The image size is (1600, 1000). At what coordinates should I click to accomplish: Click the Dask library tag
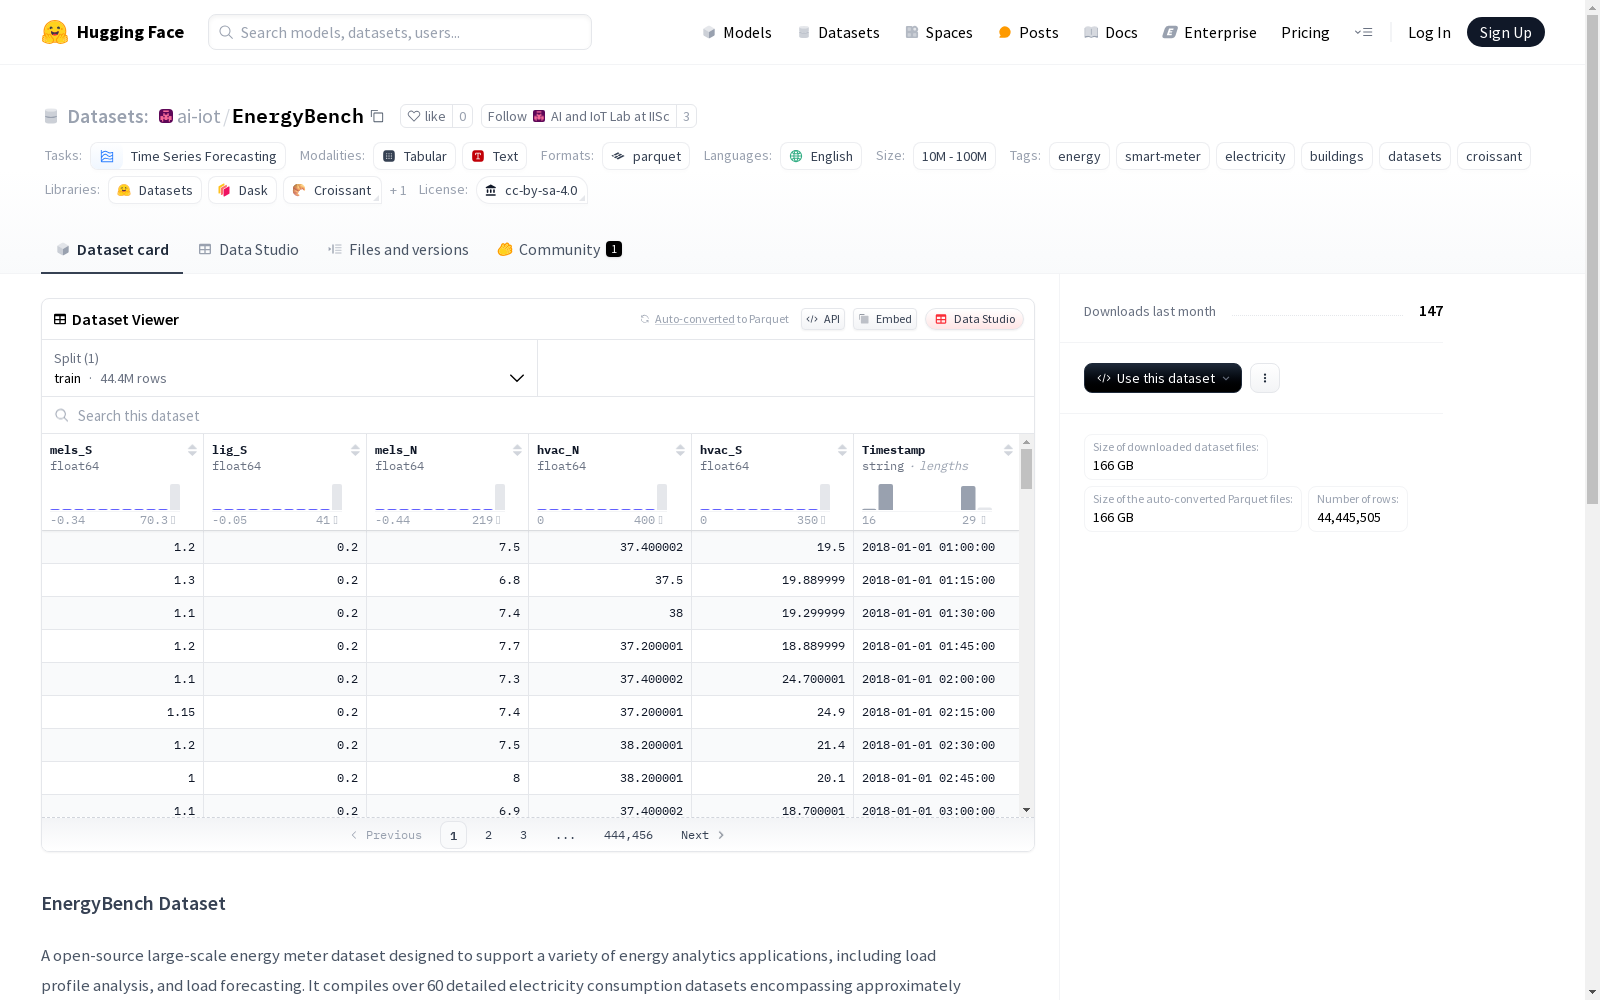click(242, 190)
